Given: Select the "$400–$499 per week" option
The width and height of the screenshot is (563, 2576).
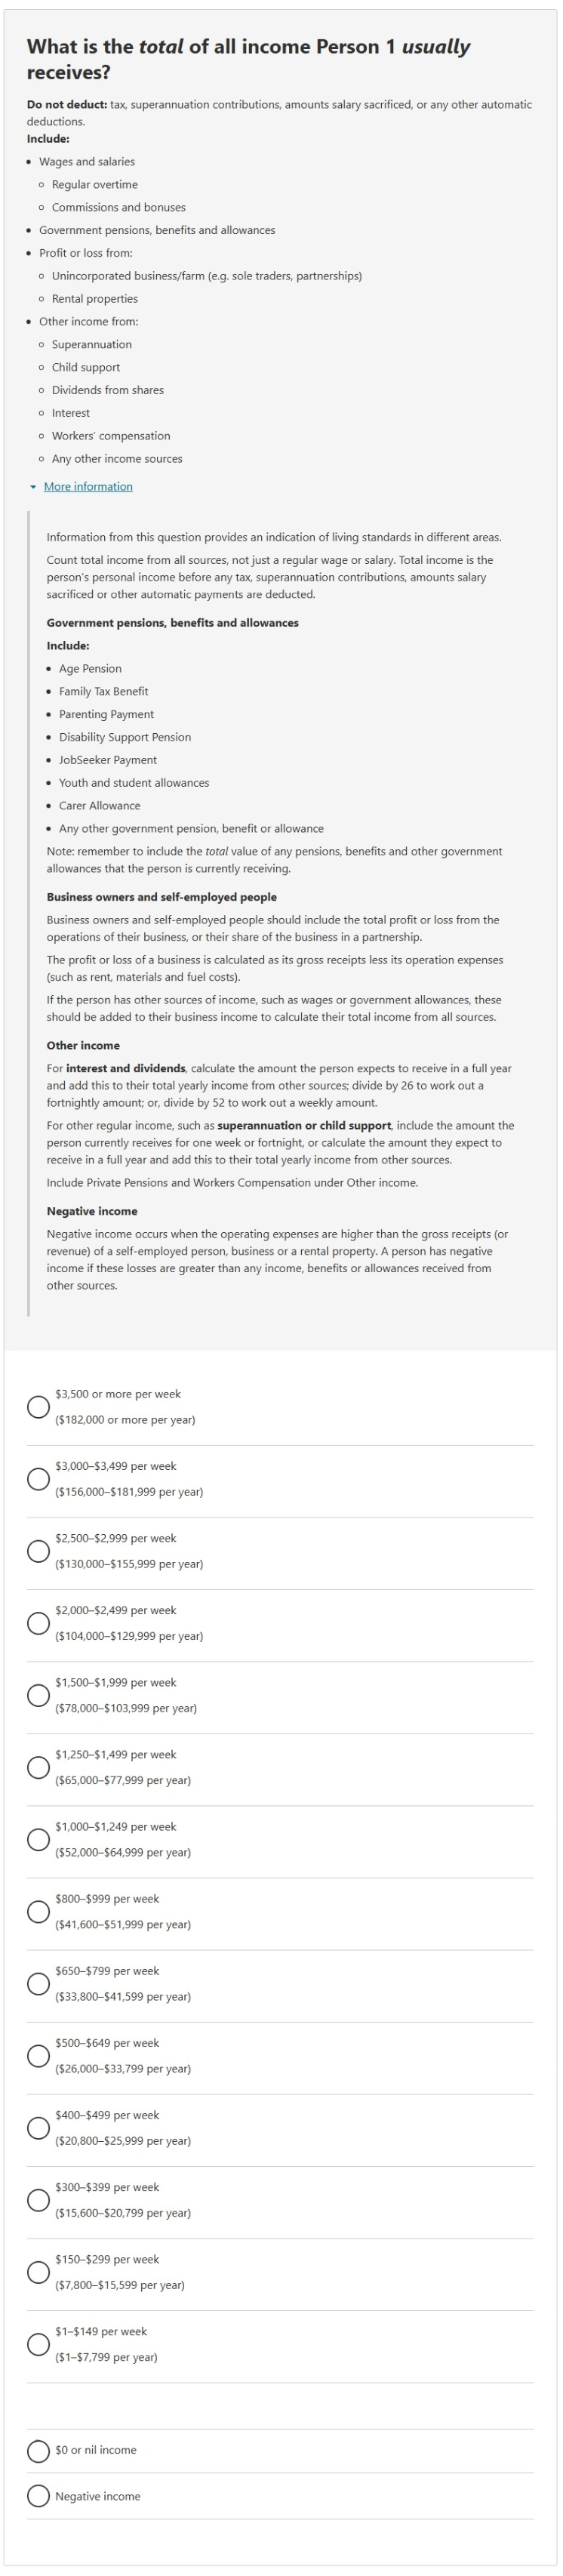Looking at the screenshot, I should [x=38, y=2128].
